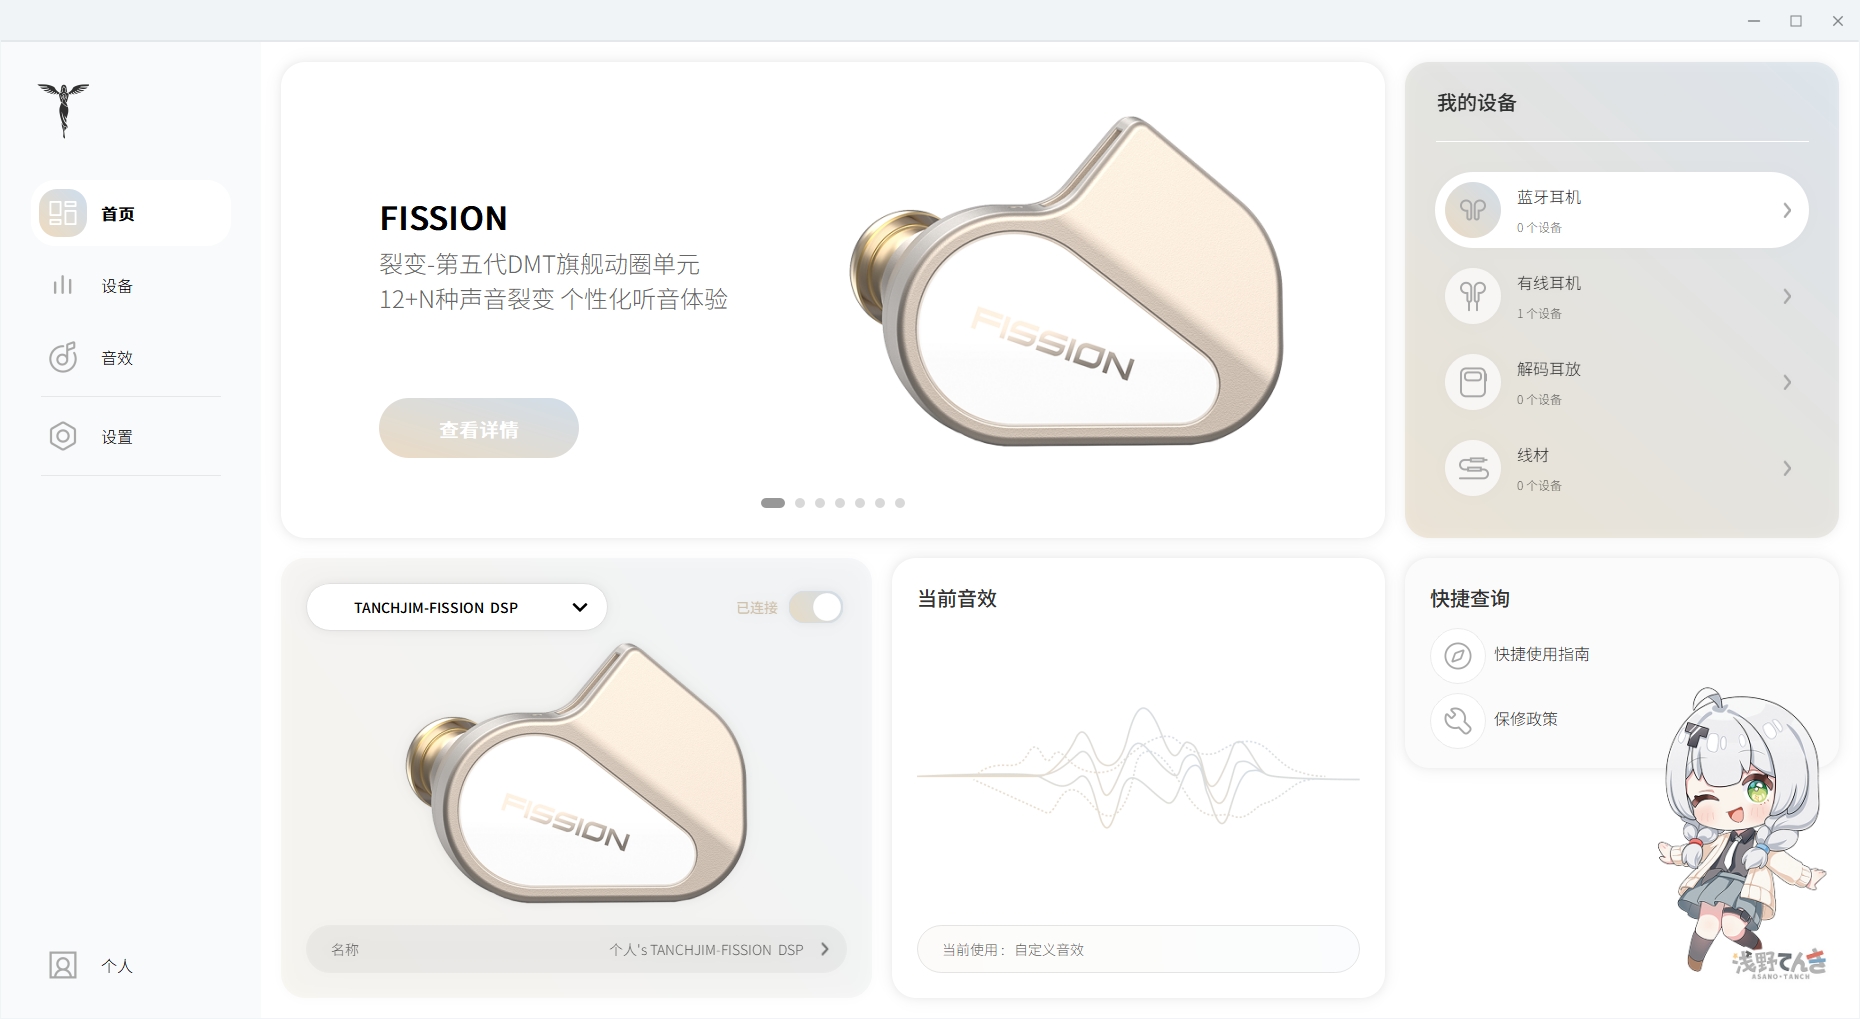Viewport: 1860px width, 1019px height.
Task: Open the 个人 profile icon
Action: tap(63, 965)
